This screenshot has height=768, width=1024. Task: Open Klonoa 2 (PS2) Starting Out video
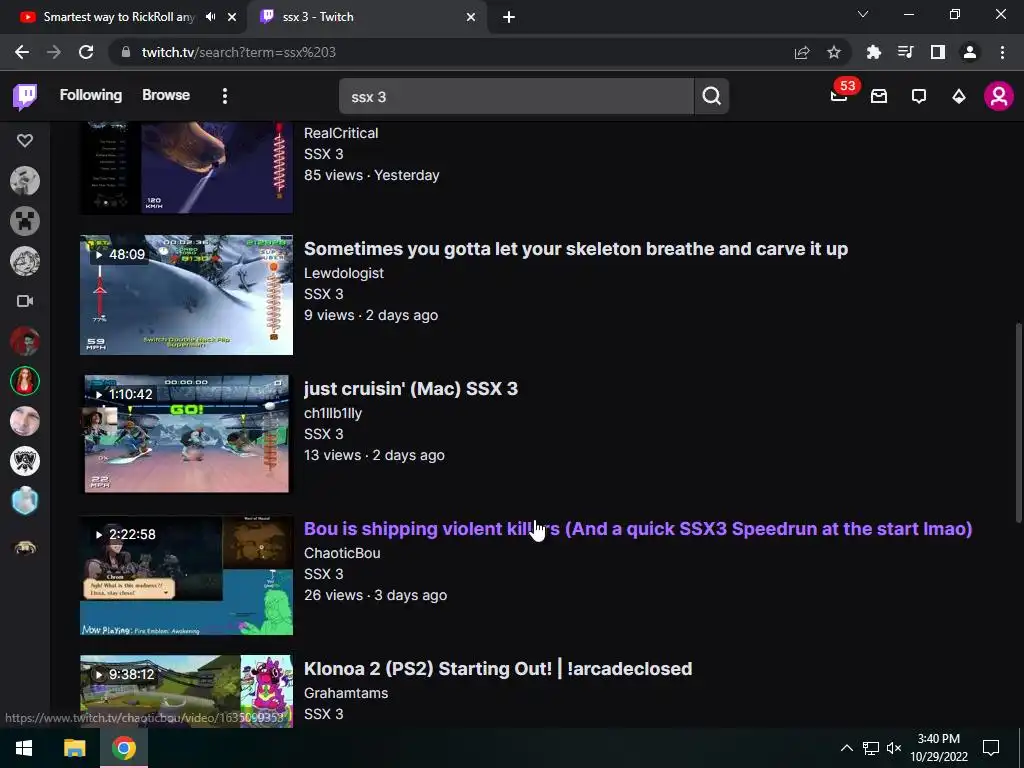(498, 669)
